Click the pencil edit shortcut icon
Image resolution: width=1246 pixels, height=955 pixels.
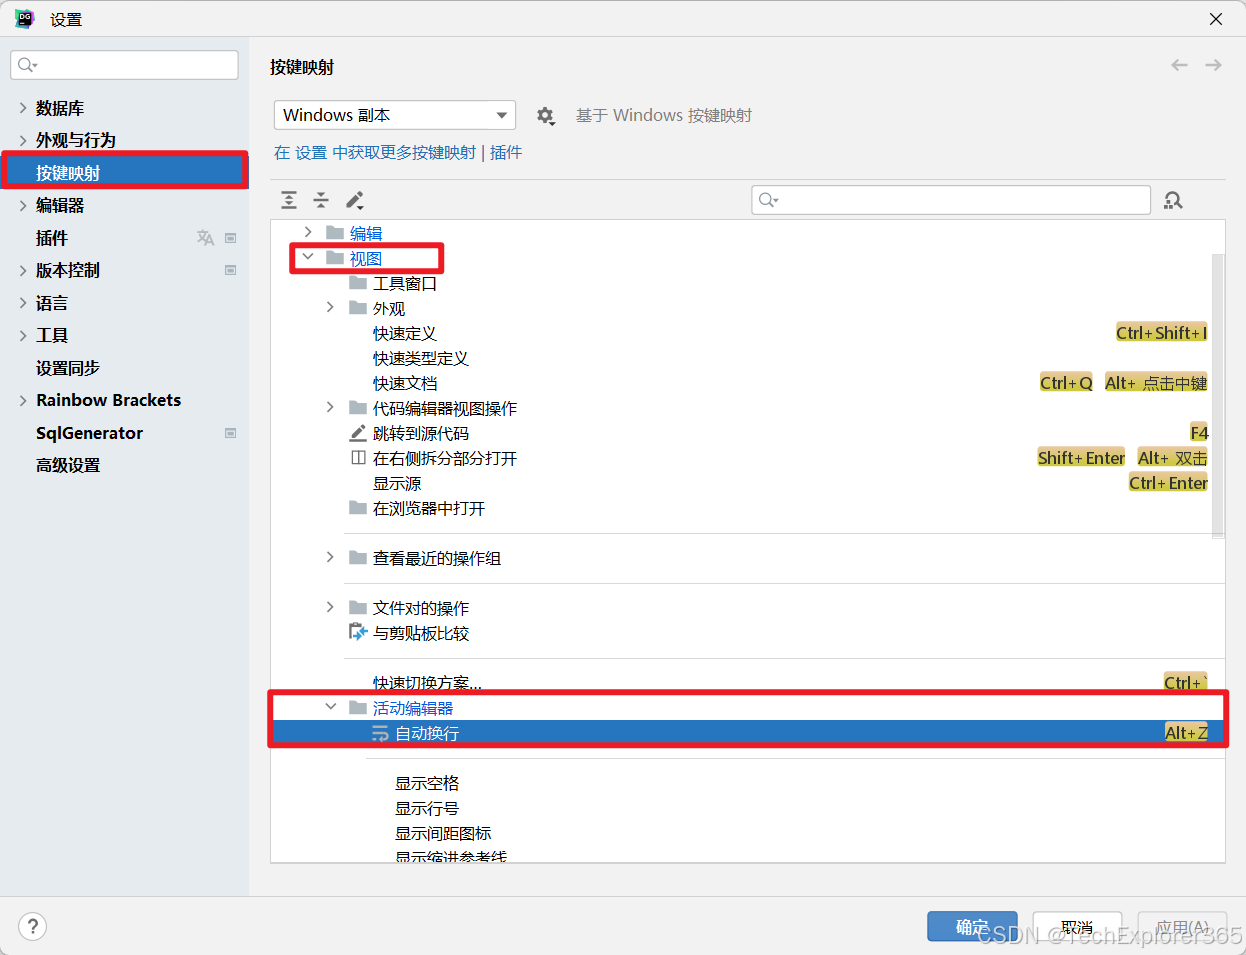pyautogui.click(x=355, y=200)
